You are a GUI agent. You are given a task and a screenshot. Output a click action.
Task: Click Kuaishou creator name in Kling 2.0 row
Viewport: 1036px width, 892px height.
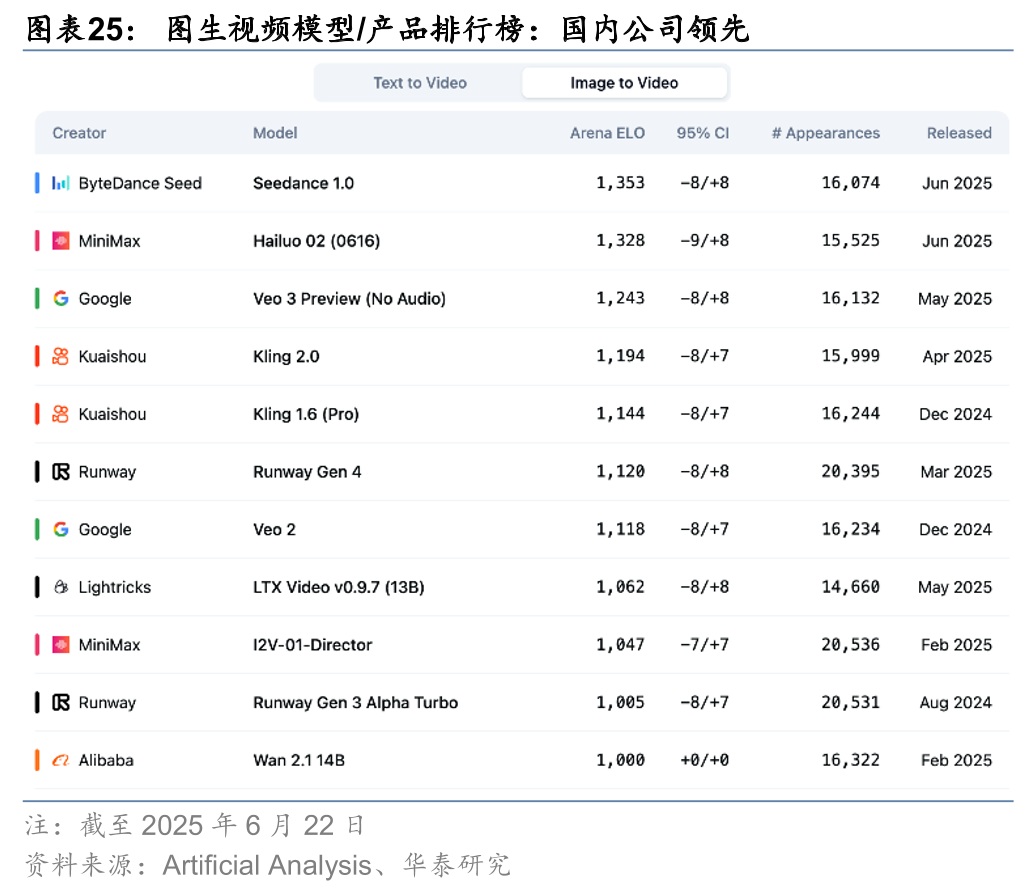(x=112, y=356)
